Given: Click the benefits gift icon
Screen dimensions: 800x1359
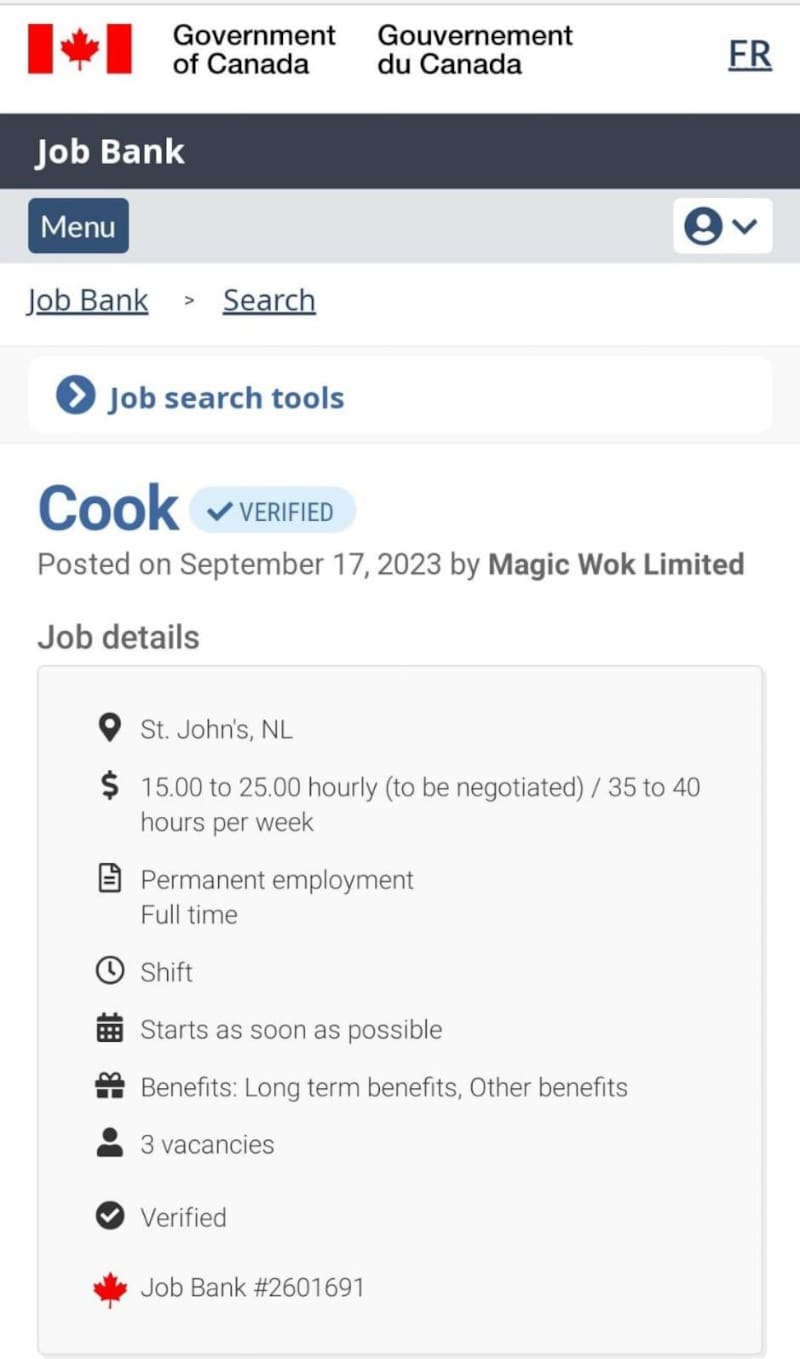Looking at the screenshot, I should click(109, 1087).
